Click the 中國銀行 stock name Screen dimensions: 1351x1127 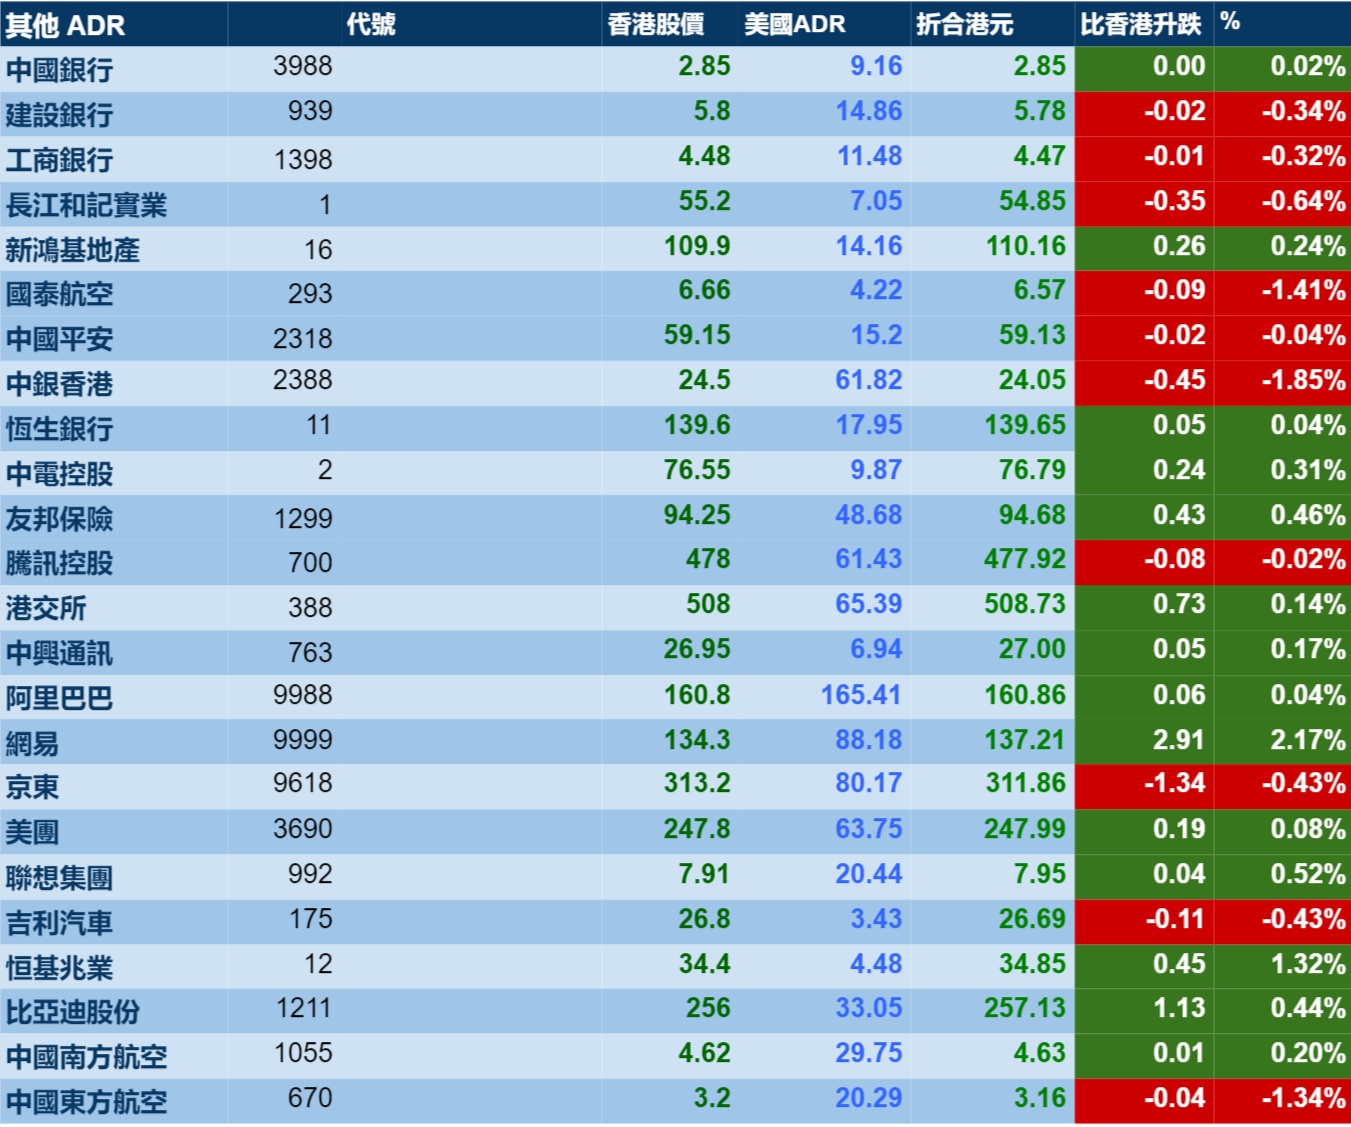tap(59, 70)
